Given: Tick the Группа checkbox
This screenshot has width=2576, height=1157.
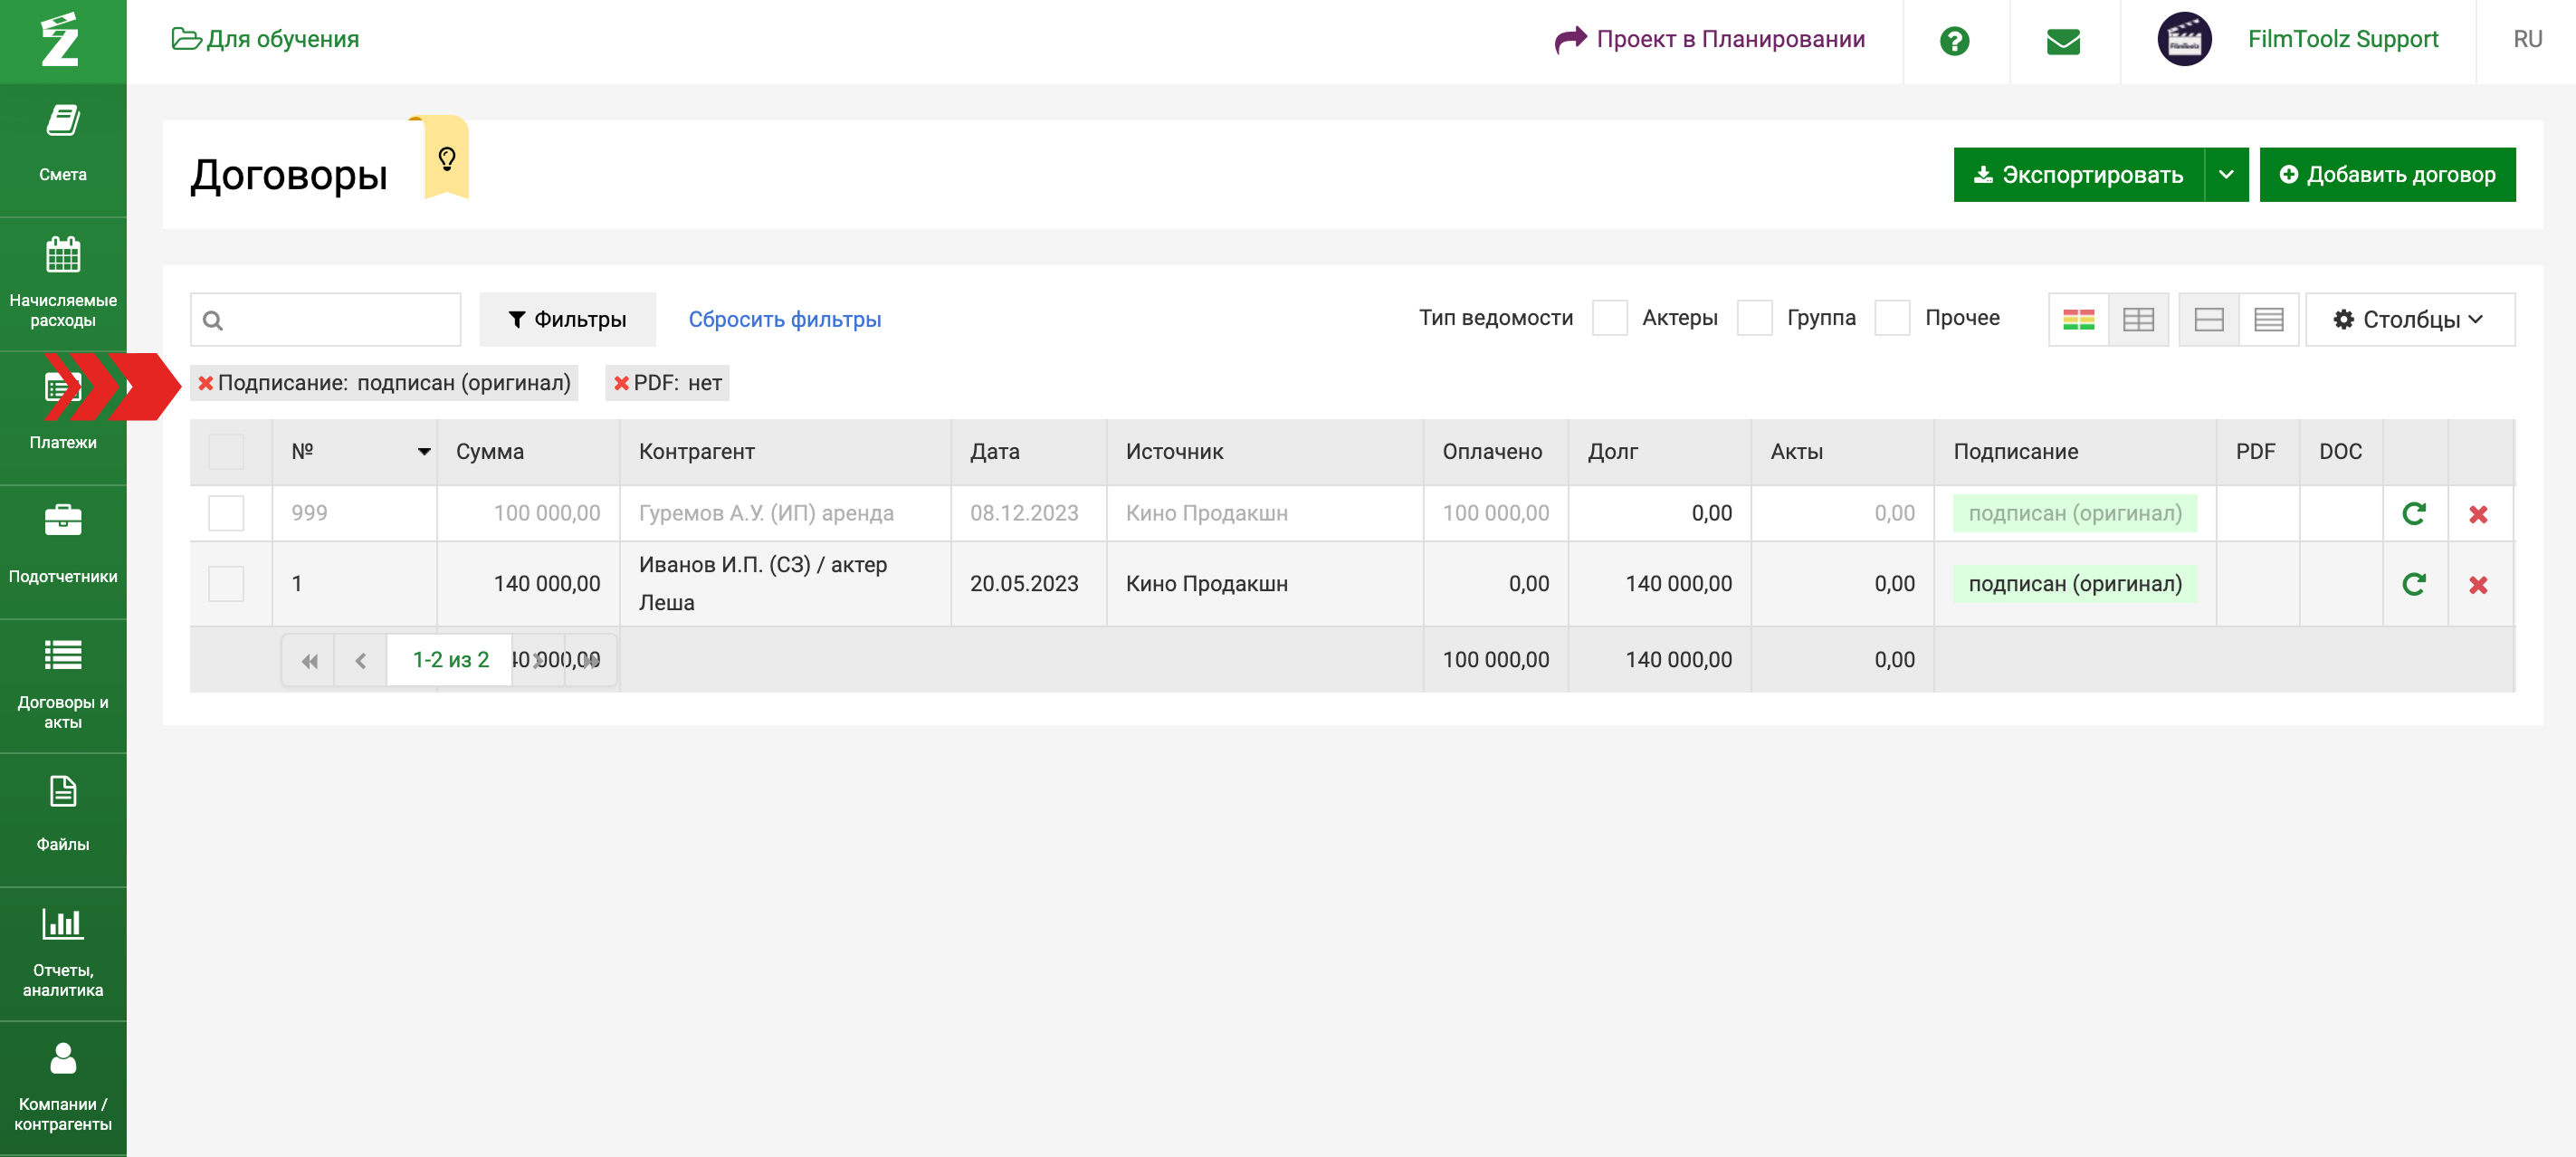Looking at the screenshot, I should pos(1754,319).
